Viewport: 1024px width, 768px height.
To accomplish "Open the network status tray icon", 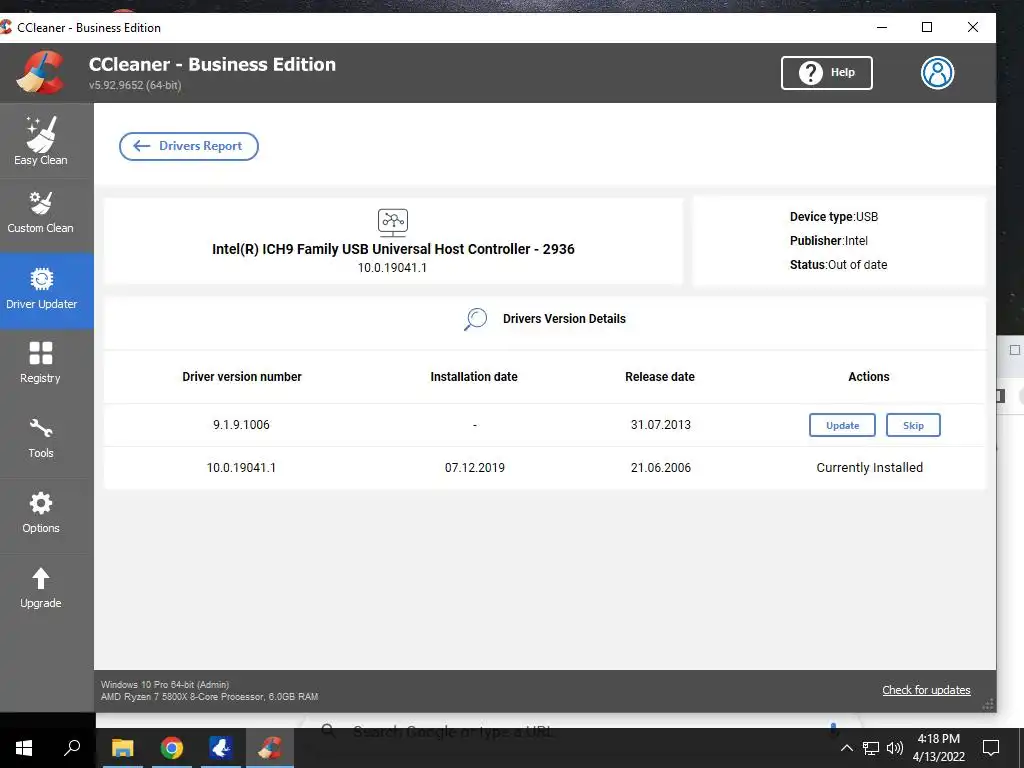I will pyautogui.click(x=871, y=748).
